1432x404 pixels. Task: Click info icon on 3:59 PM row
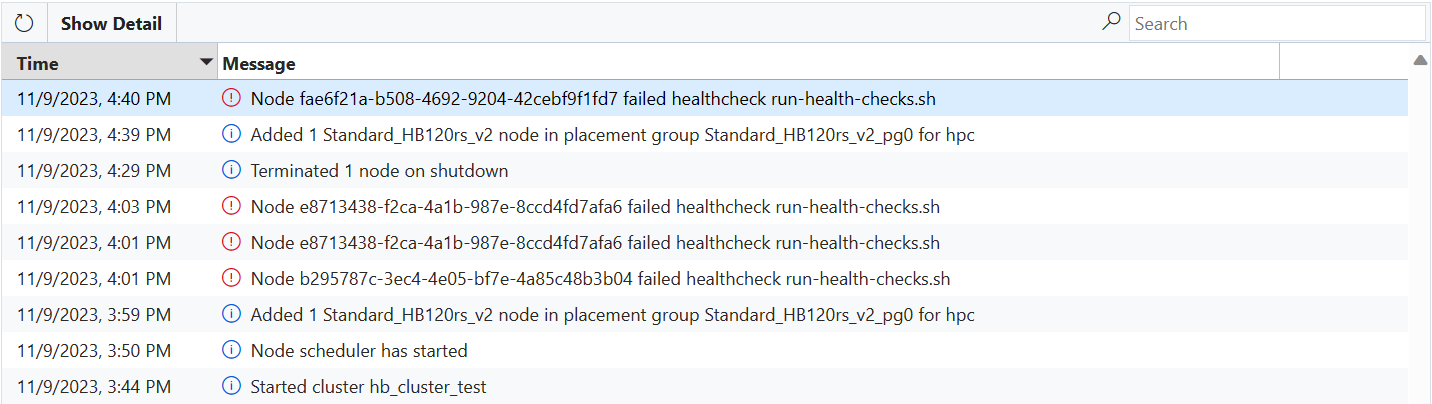tap(232, 315)
